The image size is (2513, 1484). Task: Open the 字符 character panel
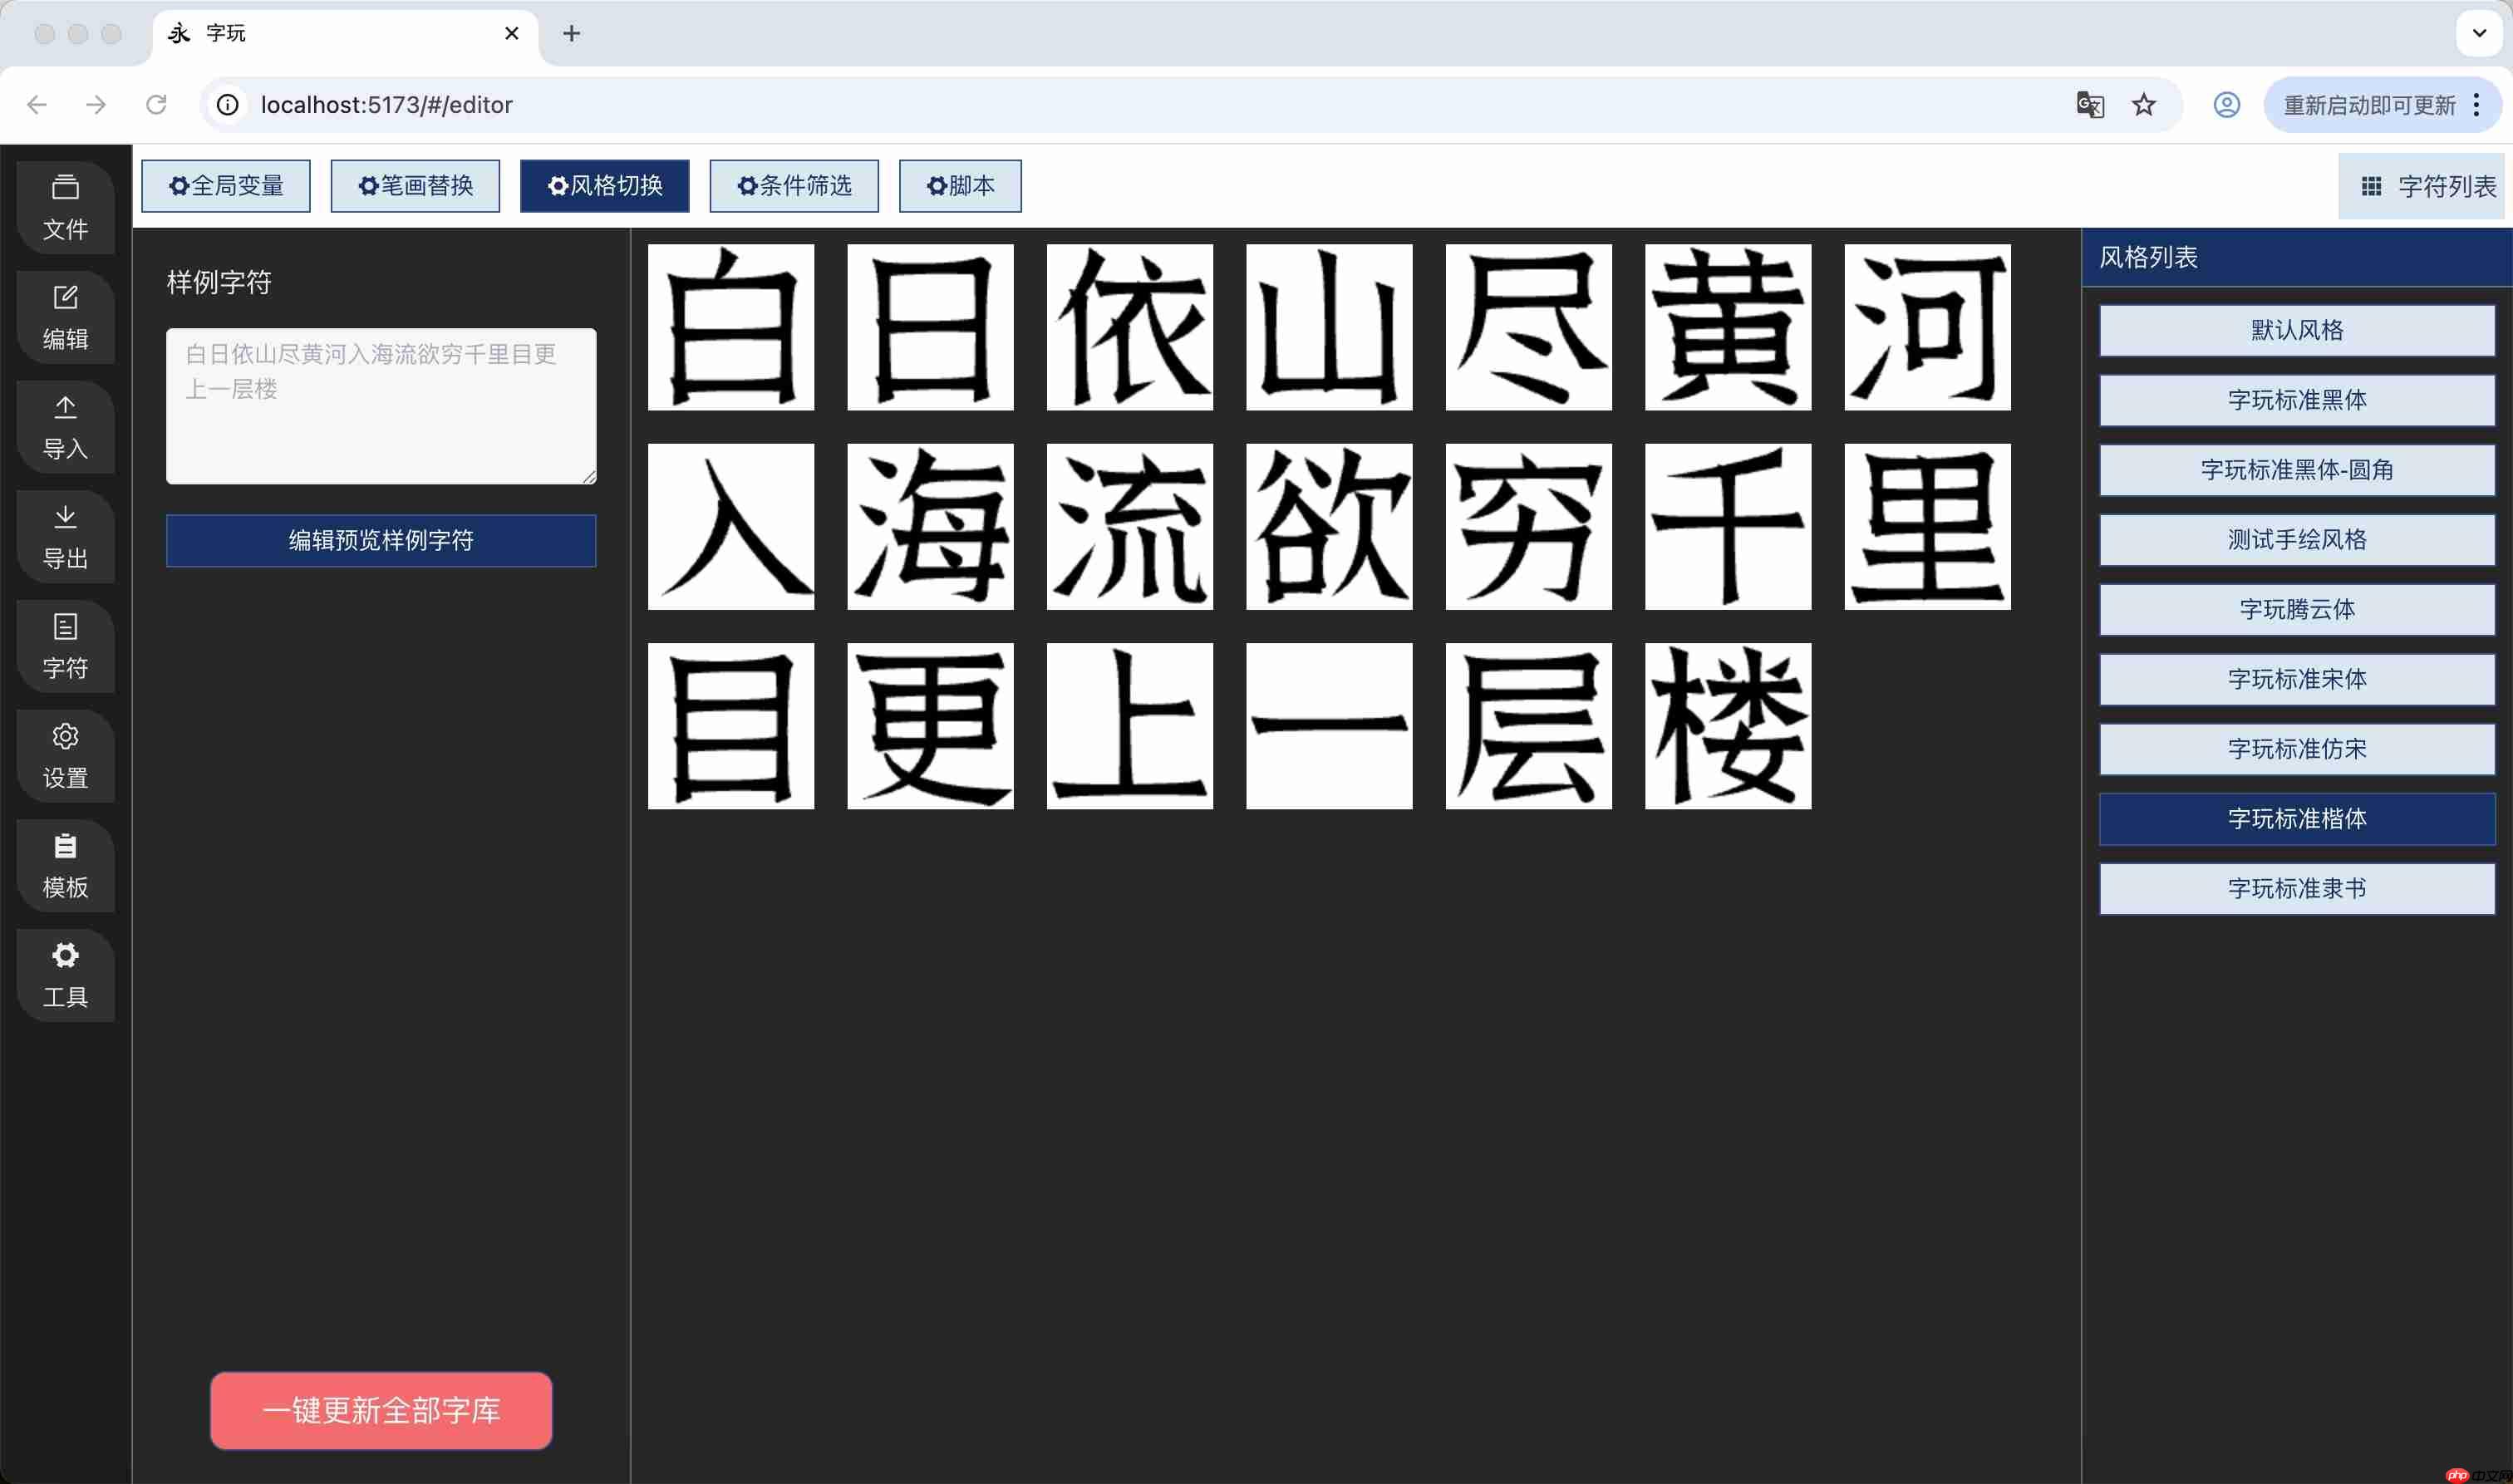click(65, 646)
